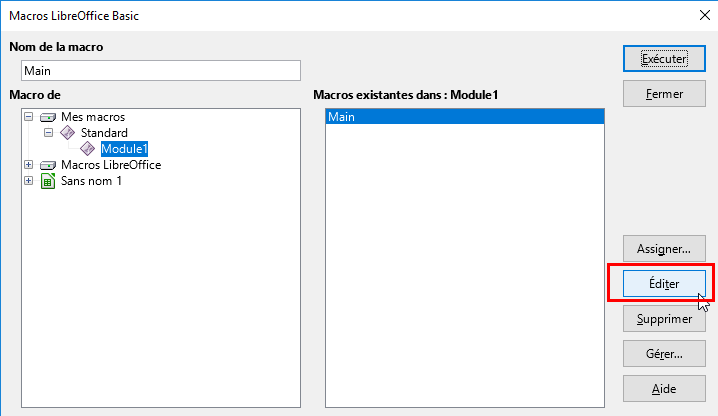Select the Mes macros label

click(x=93, y=117)
